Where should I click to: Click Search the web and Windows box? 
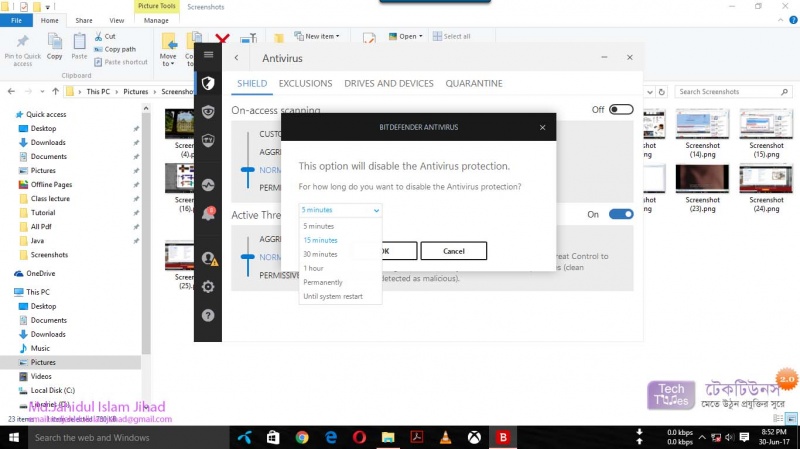point(128,437)
